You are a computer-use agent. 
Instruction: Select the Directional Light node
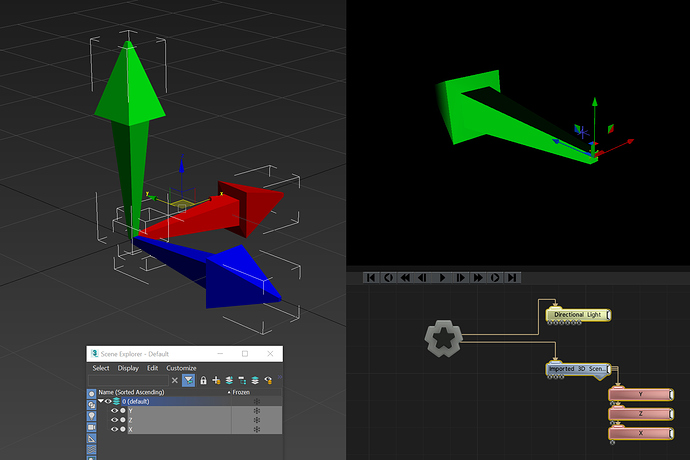[578, 315]
